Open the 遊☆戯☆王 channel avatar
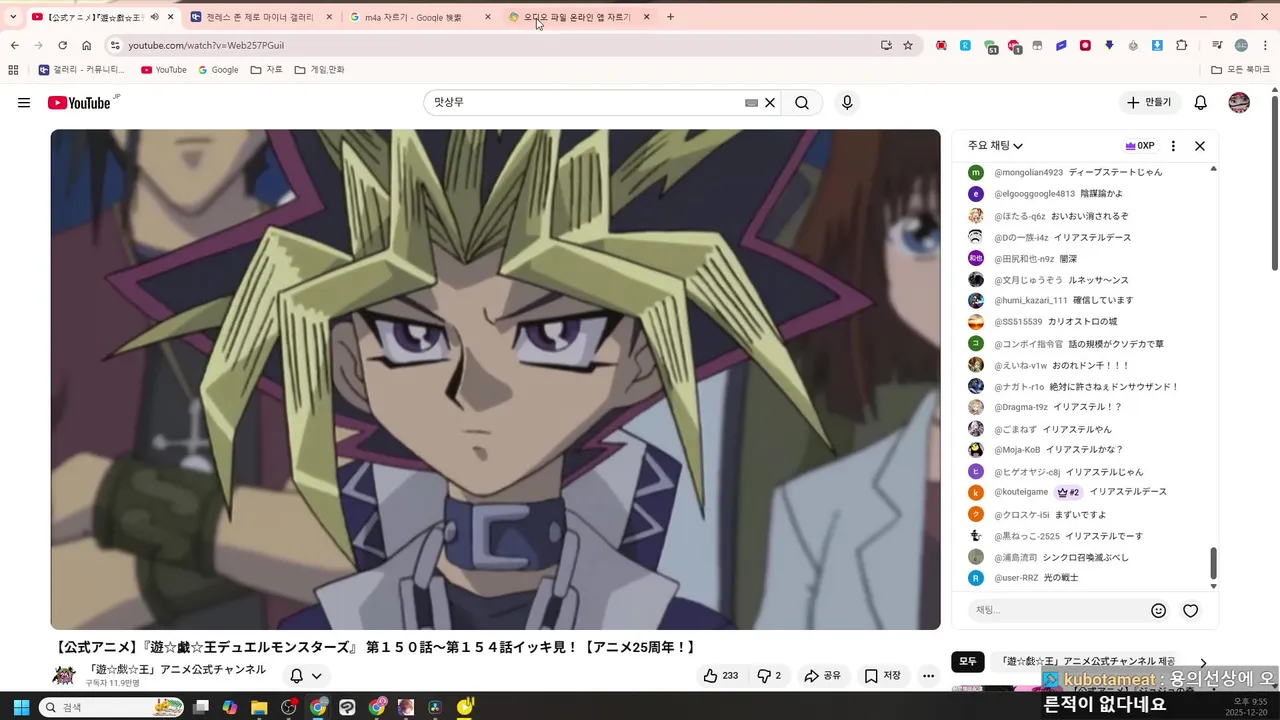Screen dimensions: 1280x720 click(x=64, y=675)
